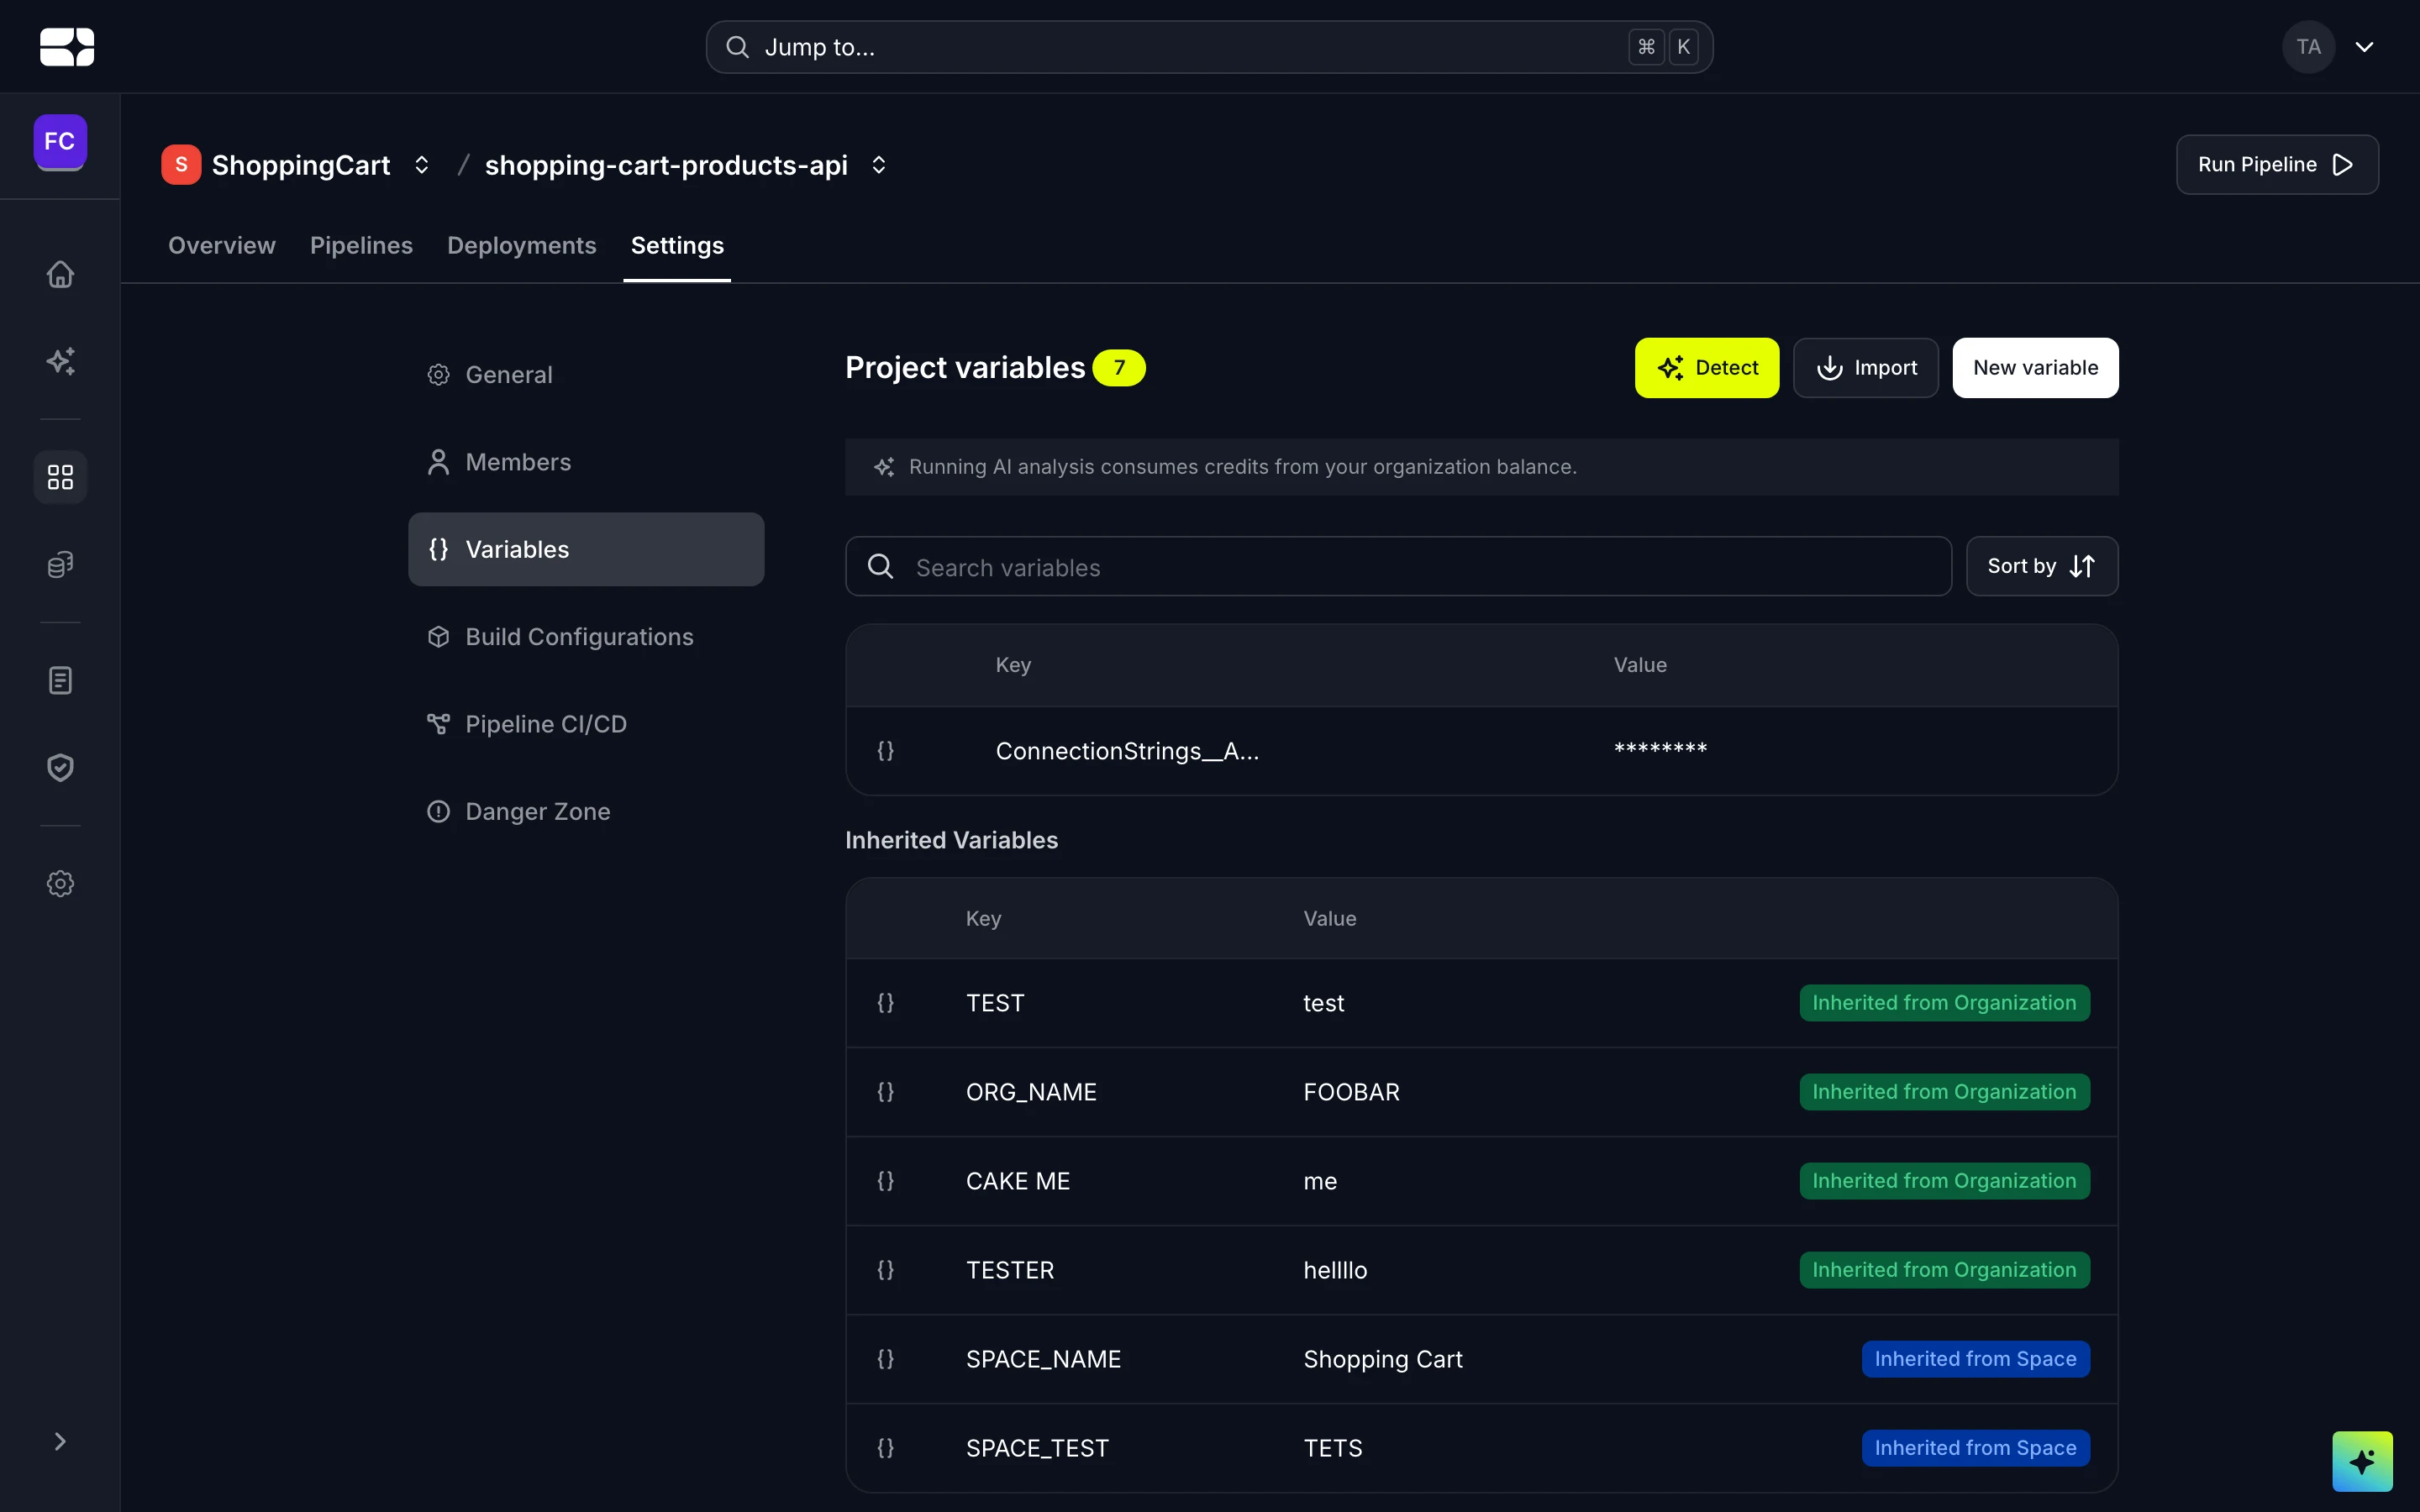The width and height of the screenshot is (2420, 1512).
Task: Click the sparkle icon in AI credits notice
Action: 884,467
